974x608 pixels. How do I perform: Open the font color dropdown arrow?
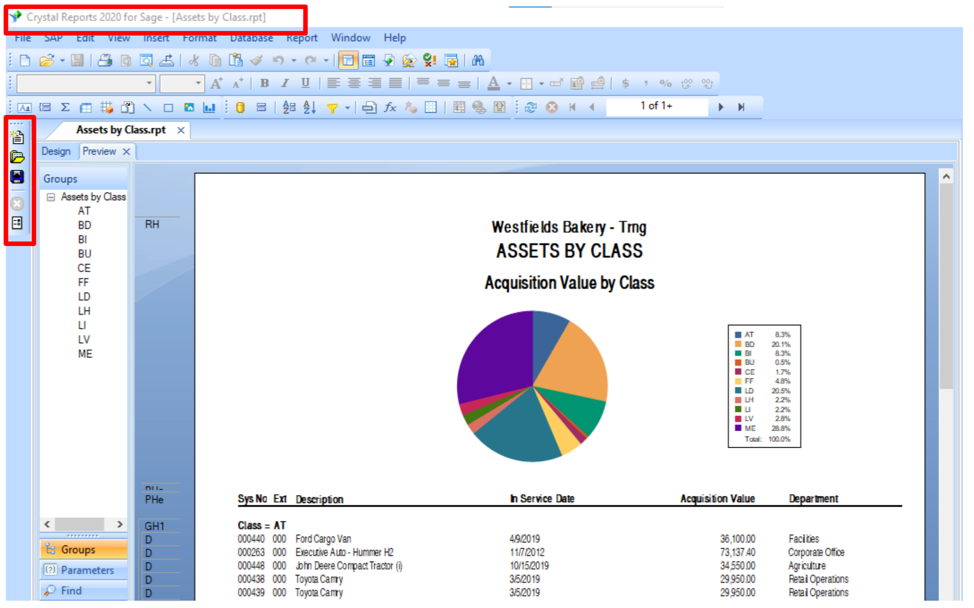tap(509, 83)
